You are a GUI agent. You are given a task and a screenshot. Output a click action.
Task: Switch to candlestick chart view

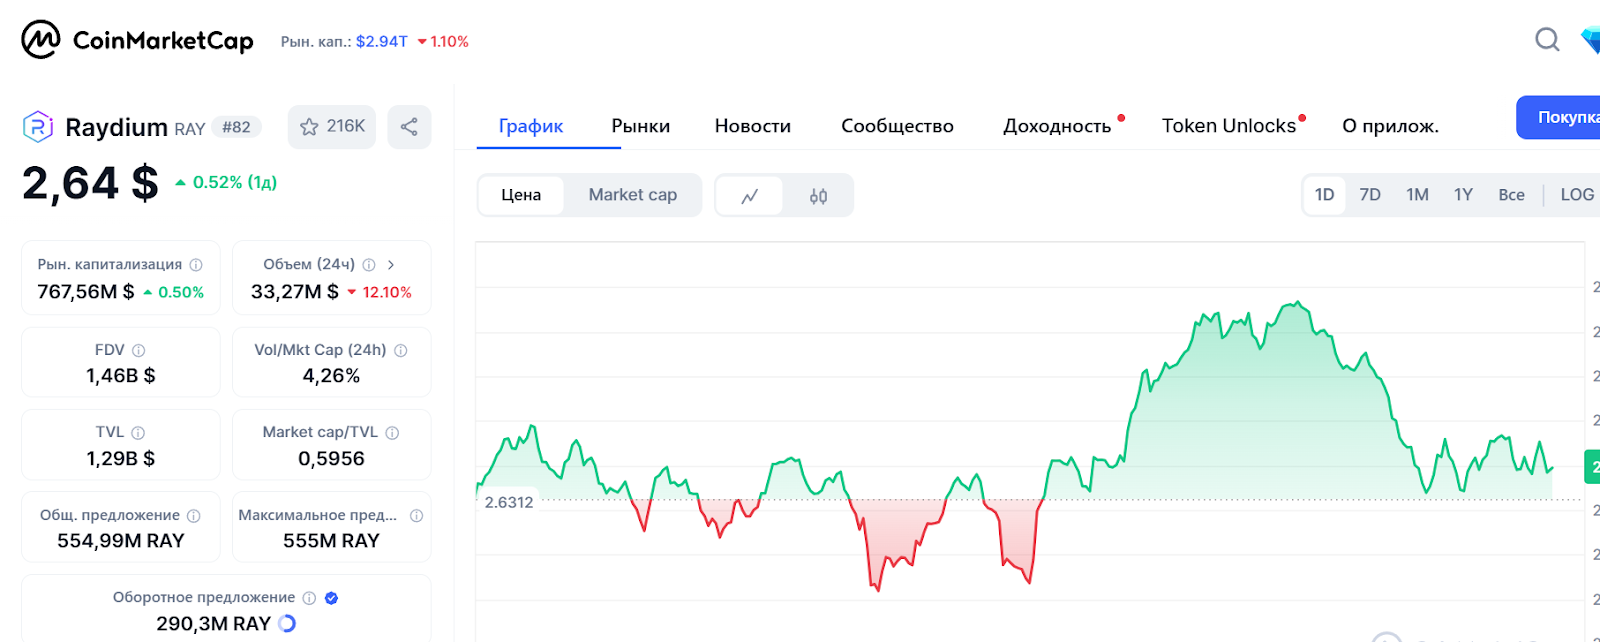[x=818, y=196]
